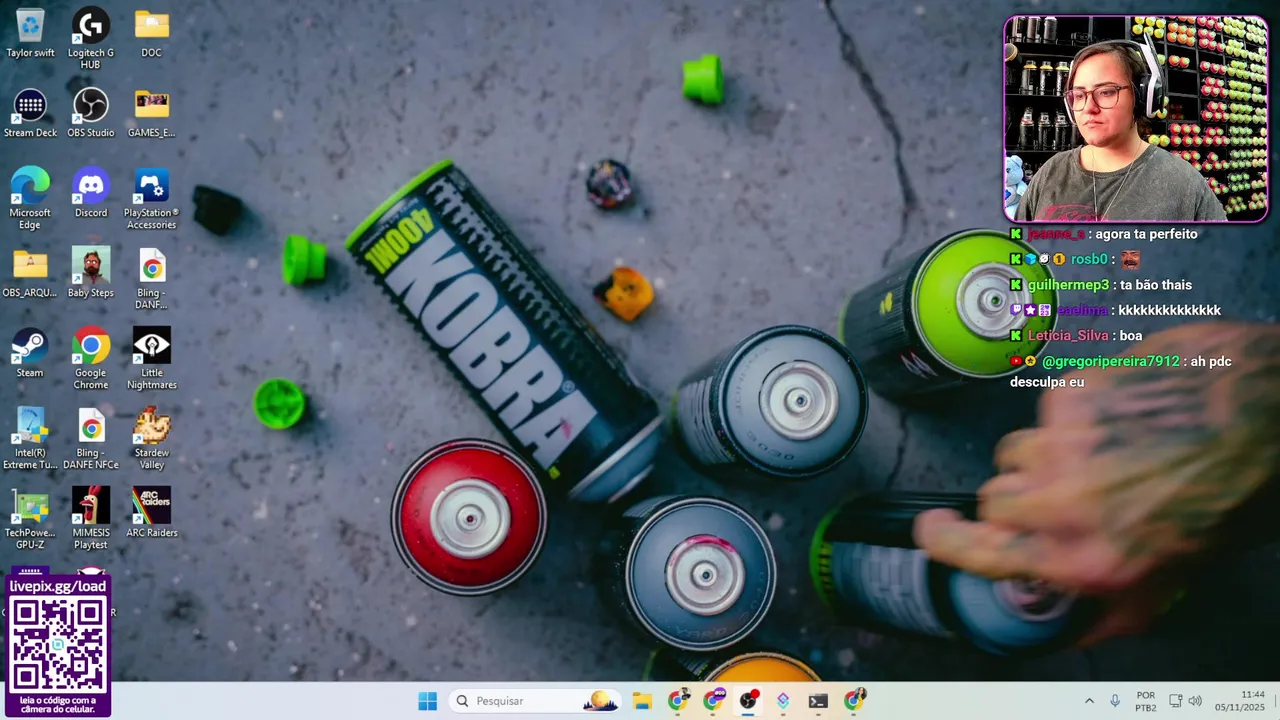
Task: Launch Logitech G HUB from desktop
Action: [x=90, y=38]
